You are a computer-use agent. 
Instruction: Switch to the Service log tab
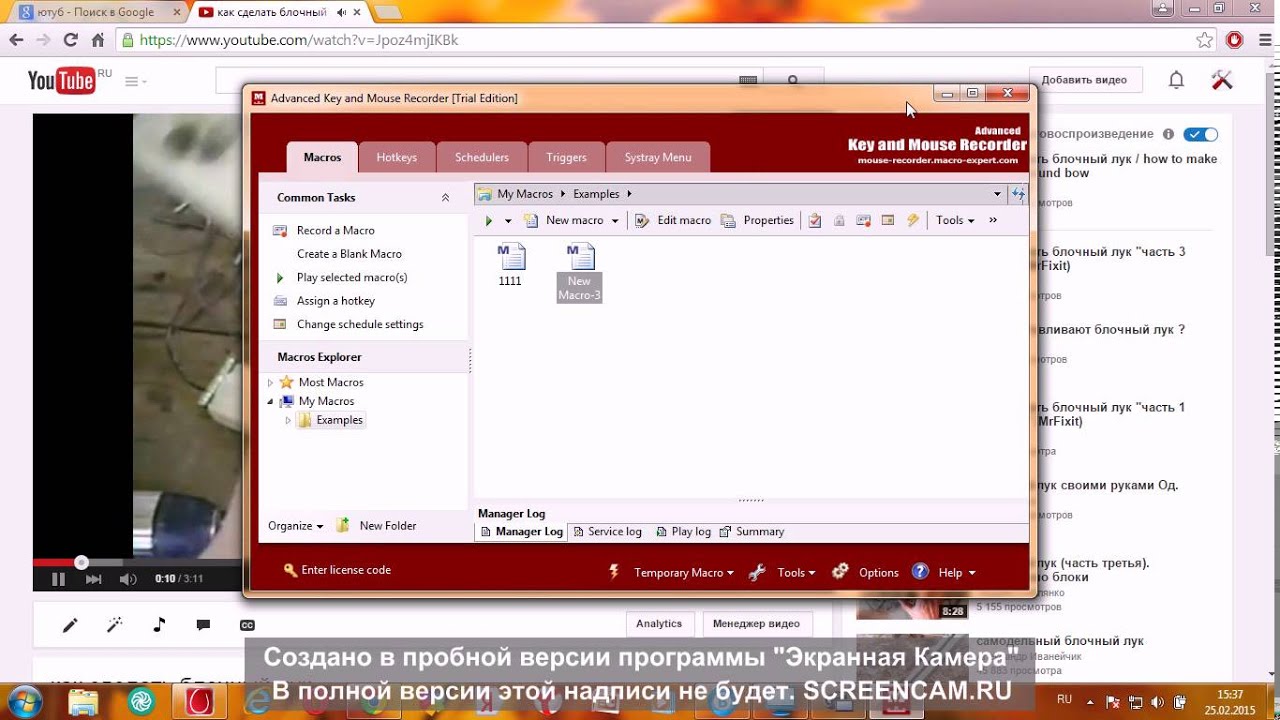[x=606, y=532]
